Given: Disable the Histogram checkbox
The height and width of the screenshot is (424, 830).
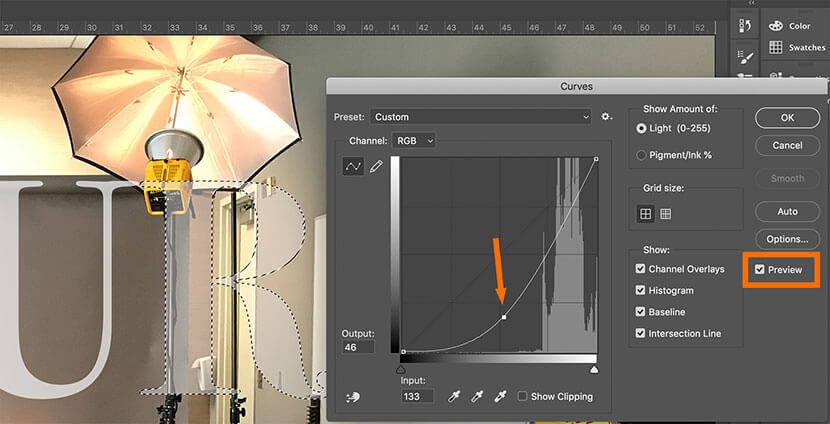Looking at the screenshot, I should tap(641, 291).
